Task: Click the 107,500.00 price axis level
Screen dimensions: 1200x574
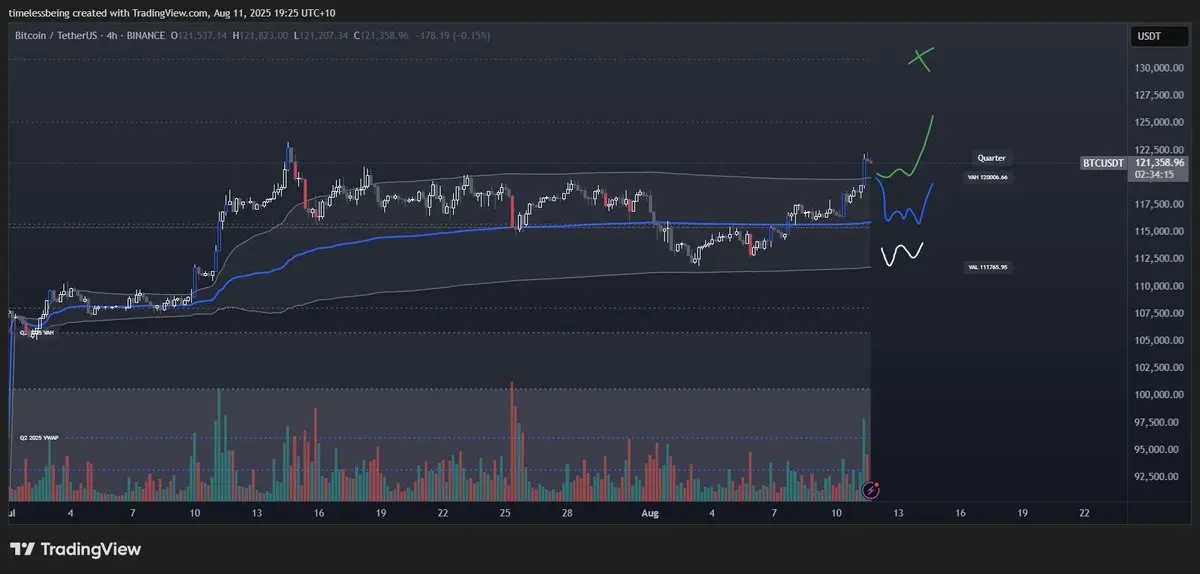Action: click(x=1159, y=313)
